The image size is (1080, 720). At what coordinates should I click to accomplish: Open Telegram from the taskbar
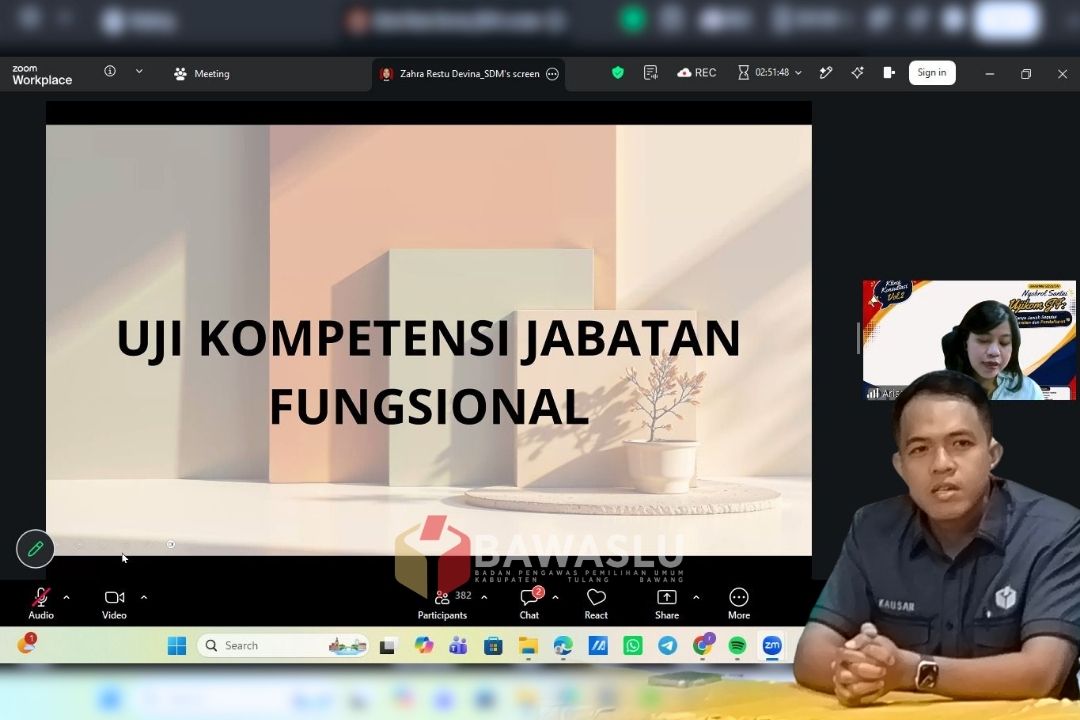pyautogui.click(x=667, y=646)
